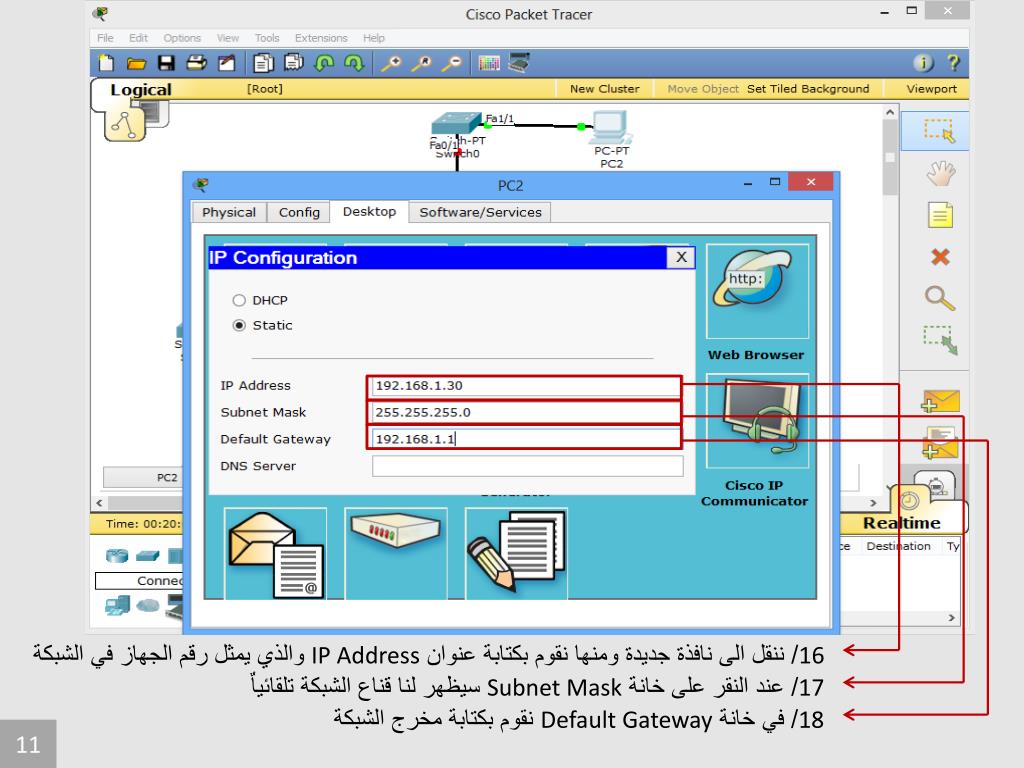Click the IP Address input field

coord(526,385)
